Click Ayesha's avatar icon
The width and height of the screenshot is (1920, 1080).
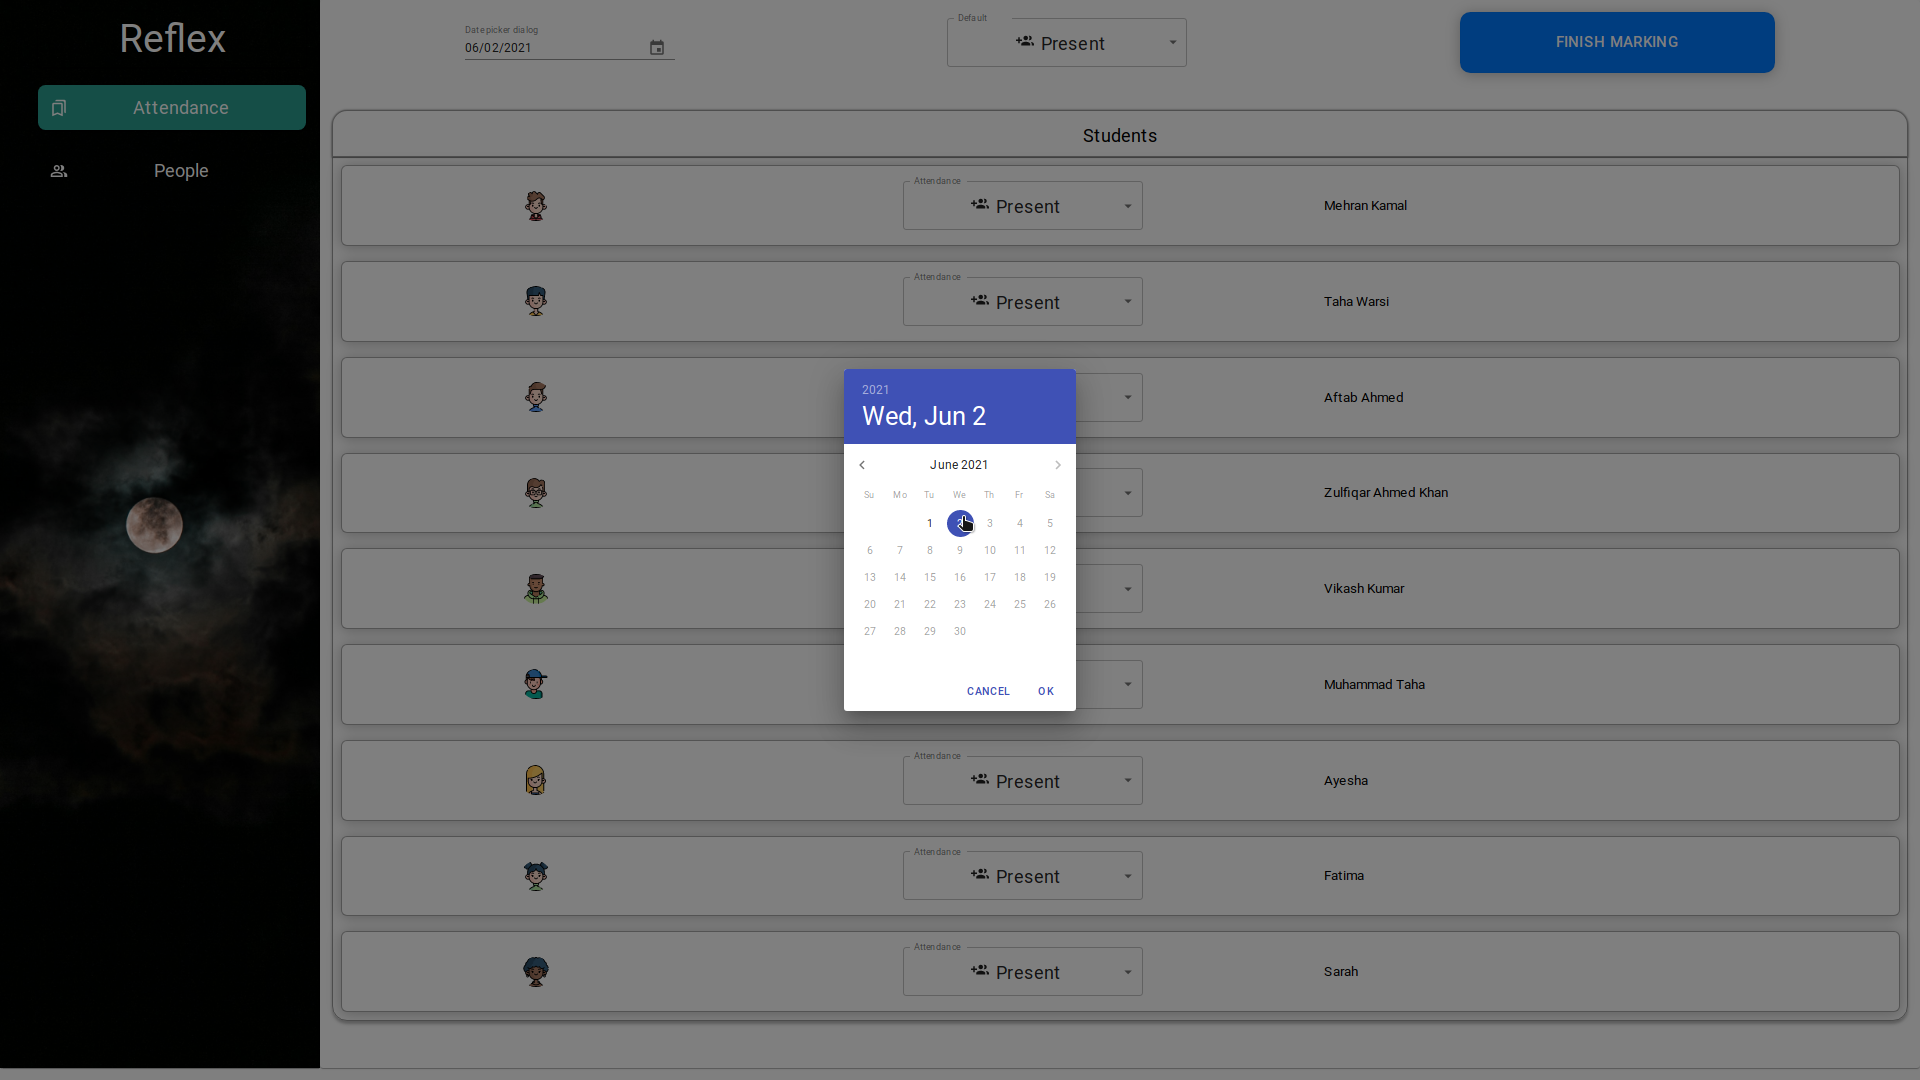(536, 780)
